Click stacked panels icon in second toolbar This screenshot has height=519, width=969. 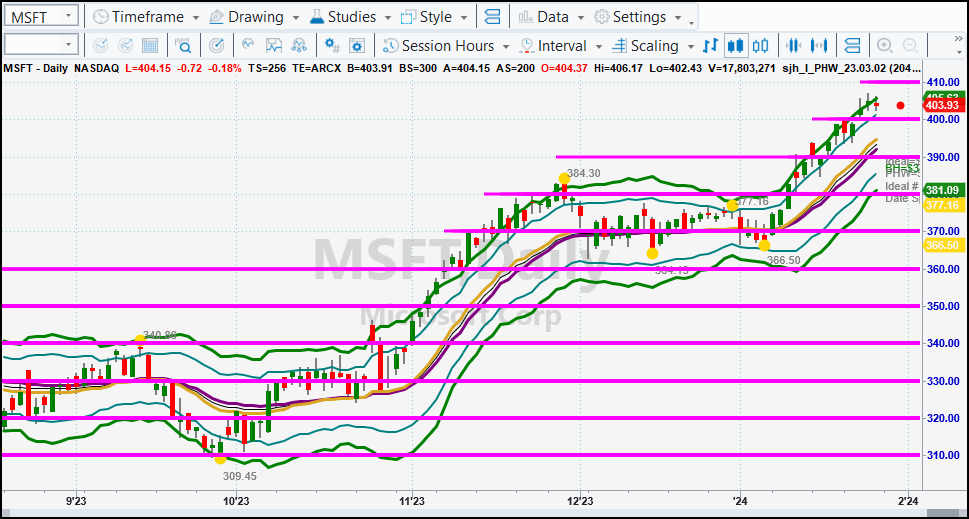(x=852, y=45)
